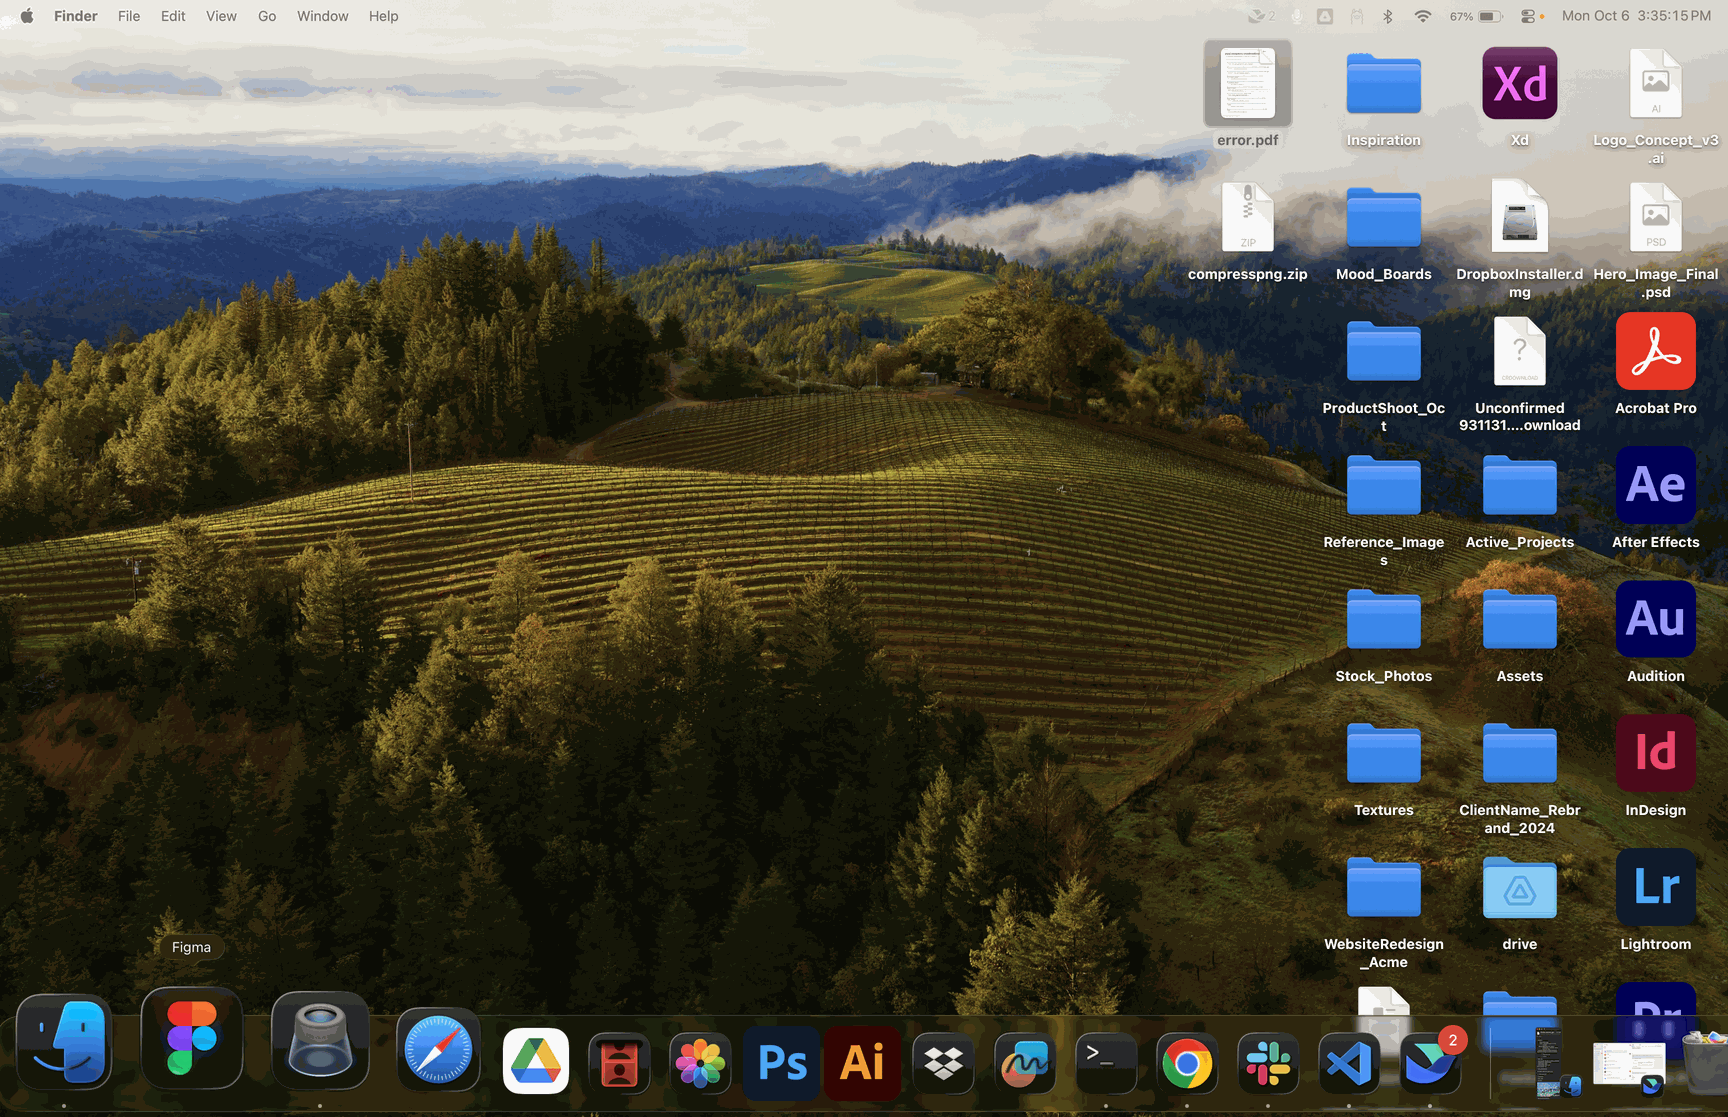Open Google Drive from the Dock

click(x=536, y=1062)
